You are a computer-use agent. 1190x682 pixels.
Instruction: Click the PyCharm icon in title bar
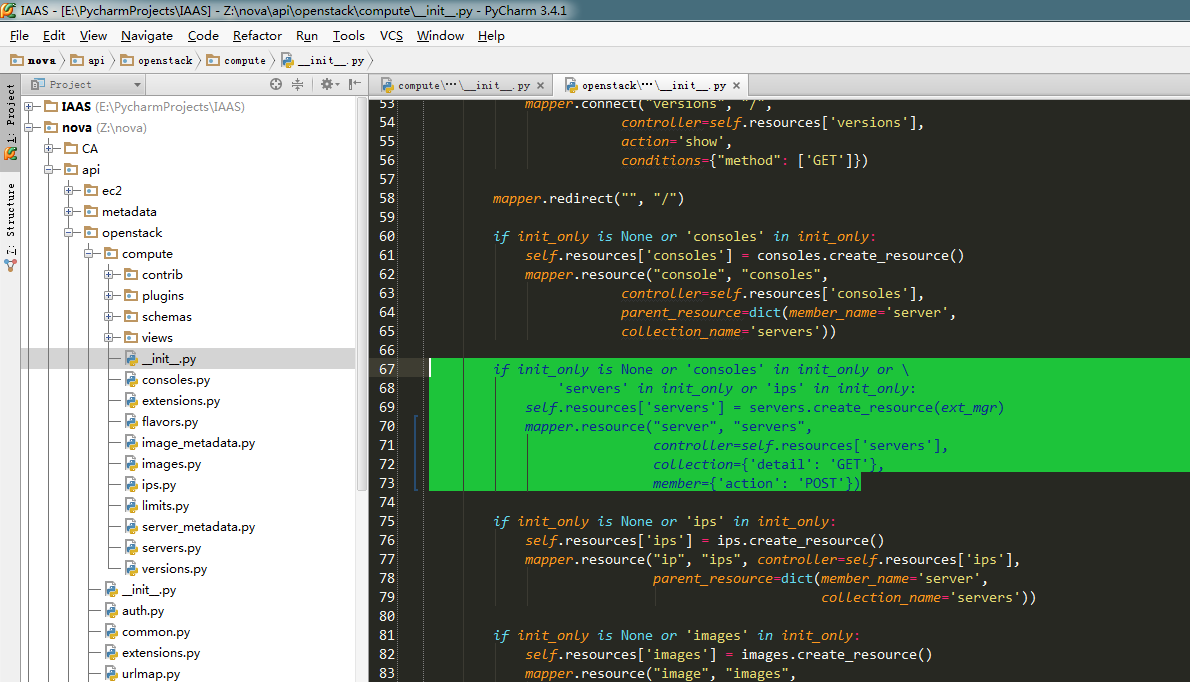(x=8, y=10)
